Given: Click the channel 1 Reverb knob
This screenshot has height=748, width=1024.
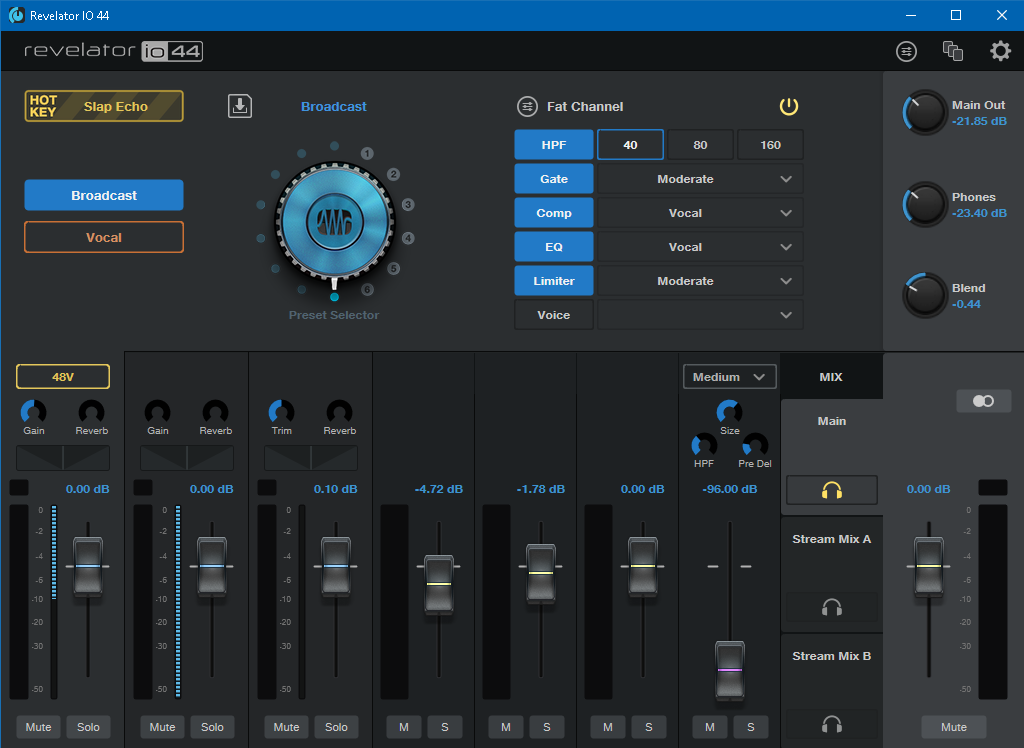Looking at the screenshot, I should 91,412.
